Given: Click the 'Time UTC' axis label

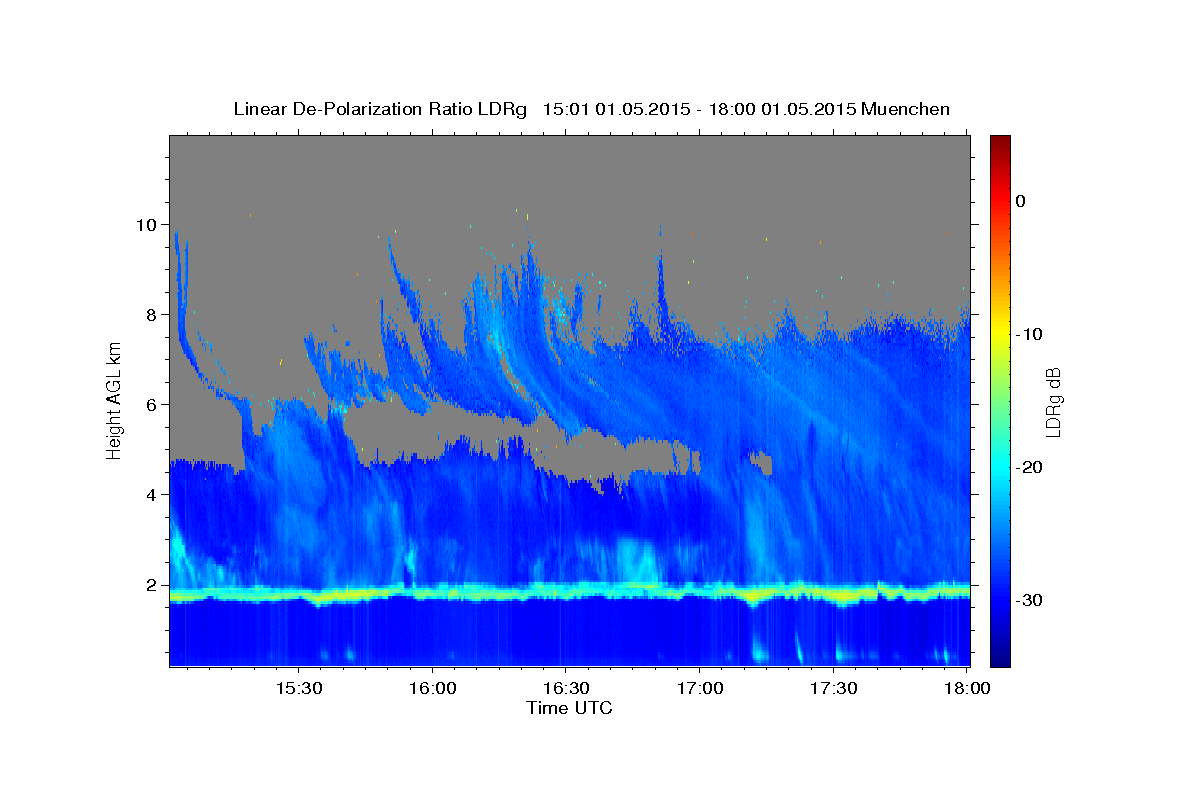Looking at the screenshot, I should click(569, 708).
